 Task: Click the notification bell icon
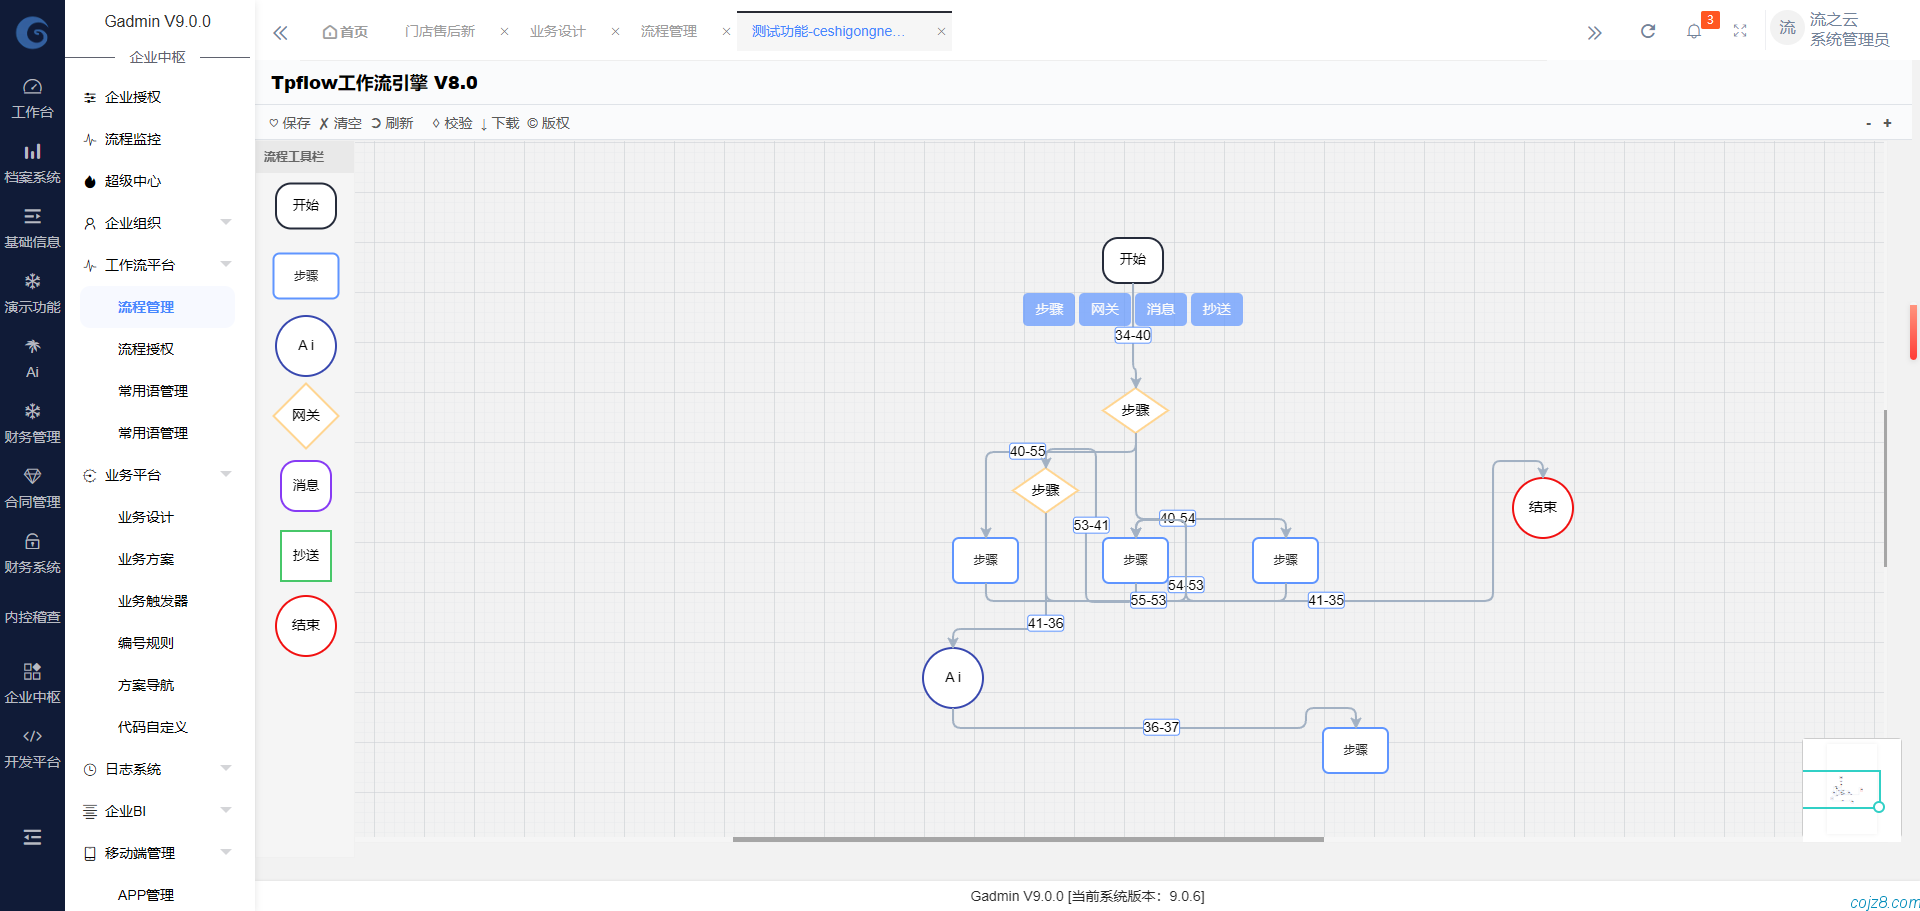[x=1693, y=32]
